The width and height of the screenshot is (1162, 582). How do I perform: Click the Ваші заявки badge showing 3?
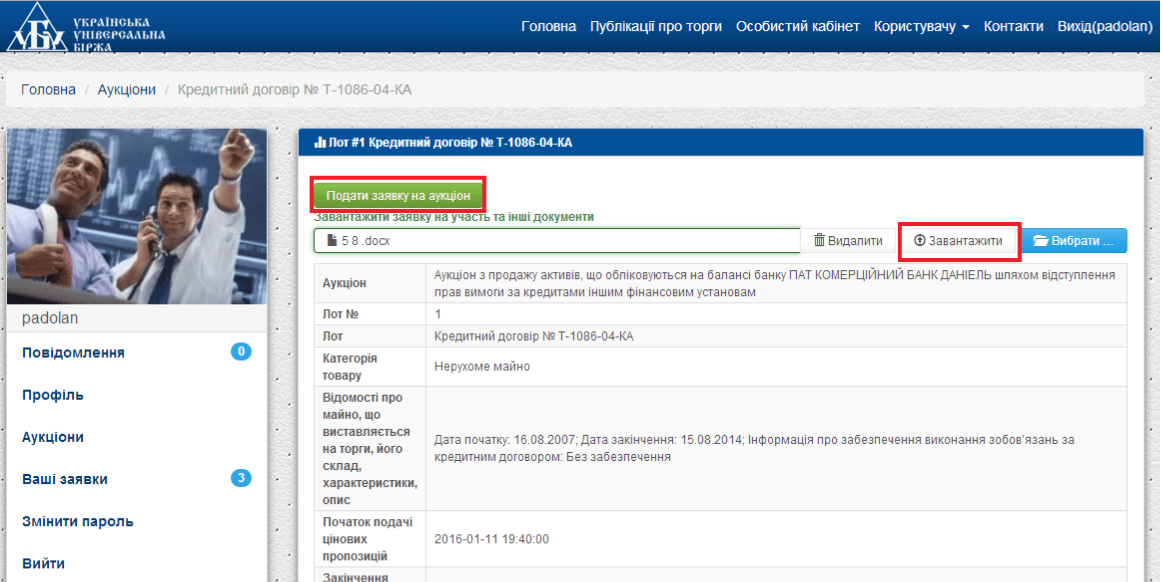(241, 478)
